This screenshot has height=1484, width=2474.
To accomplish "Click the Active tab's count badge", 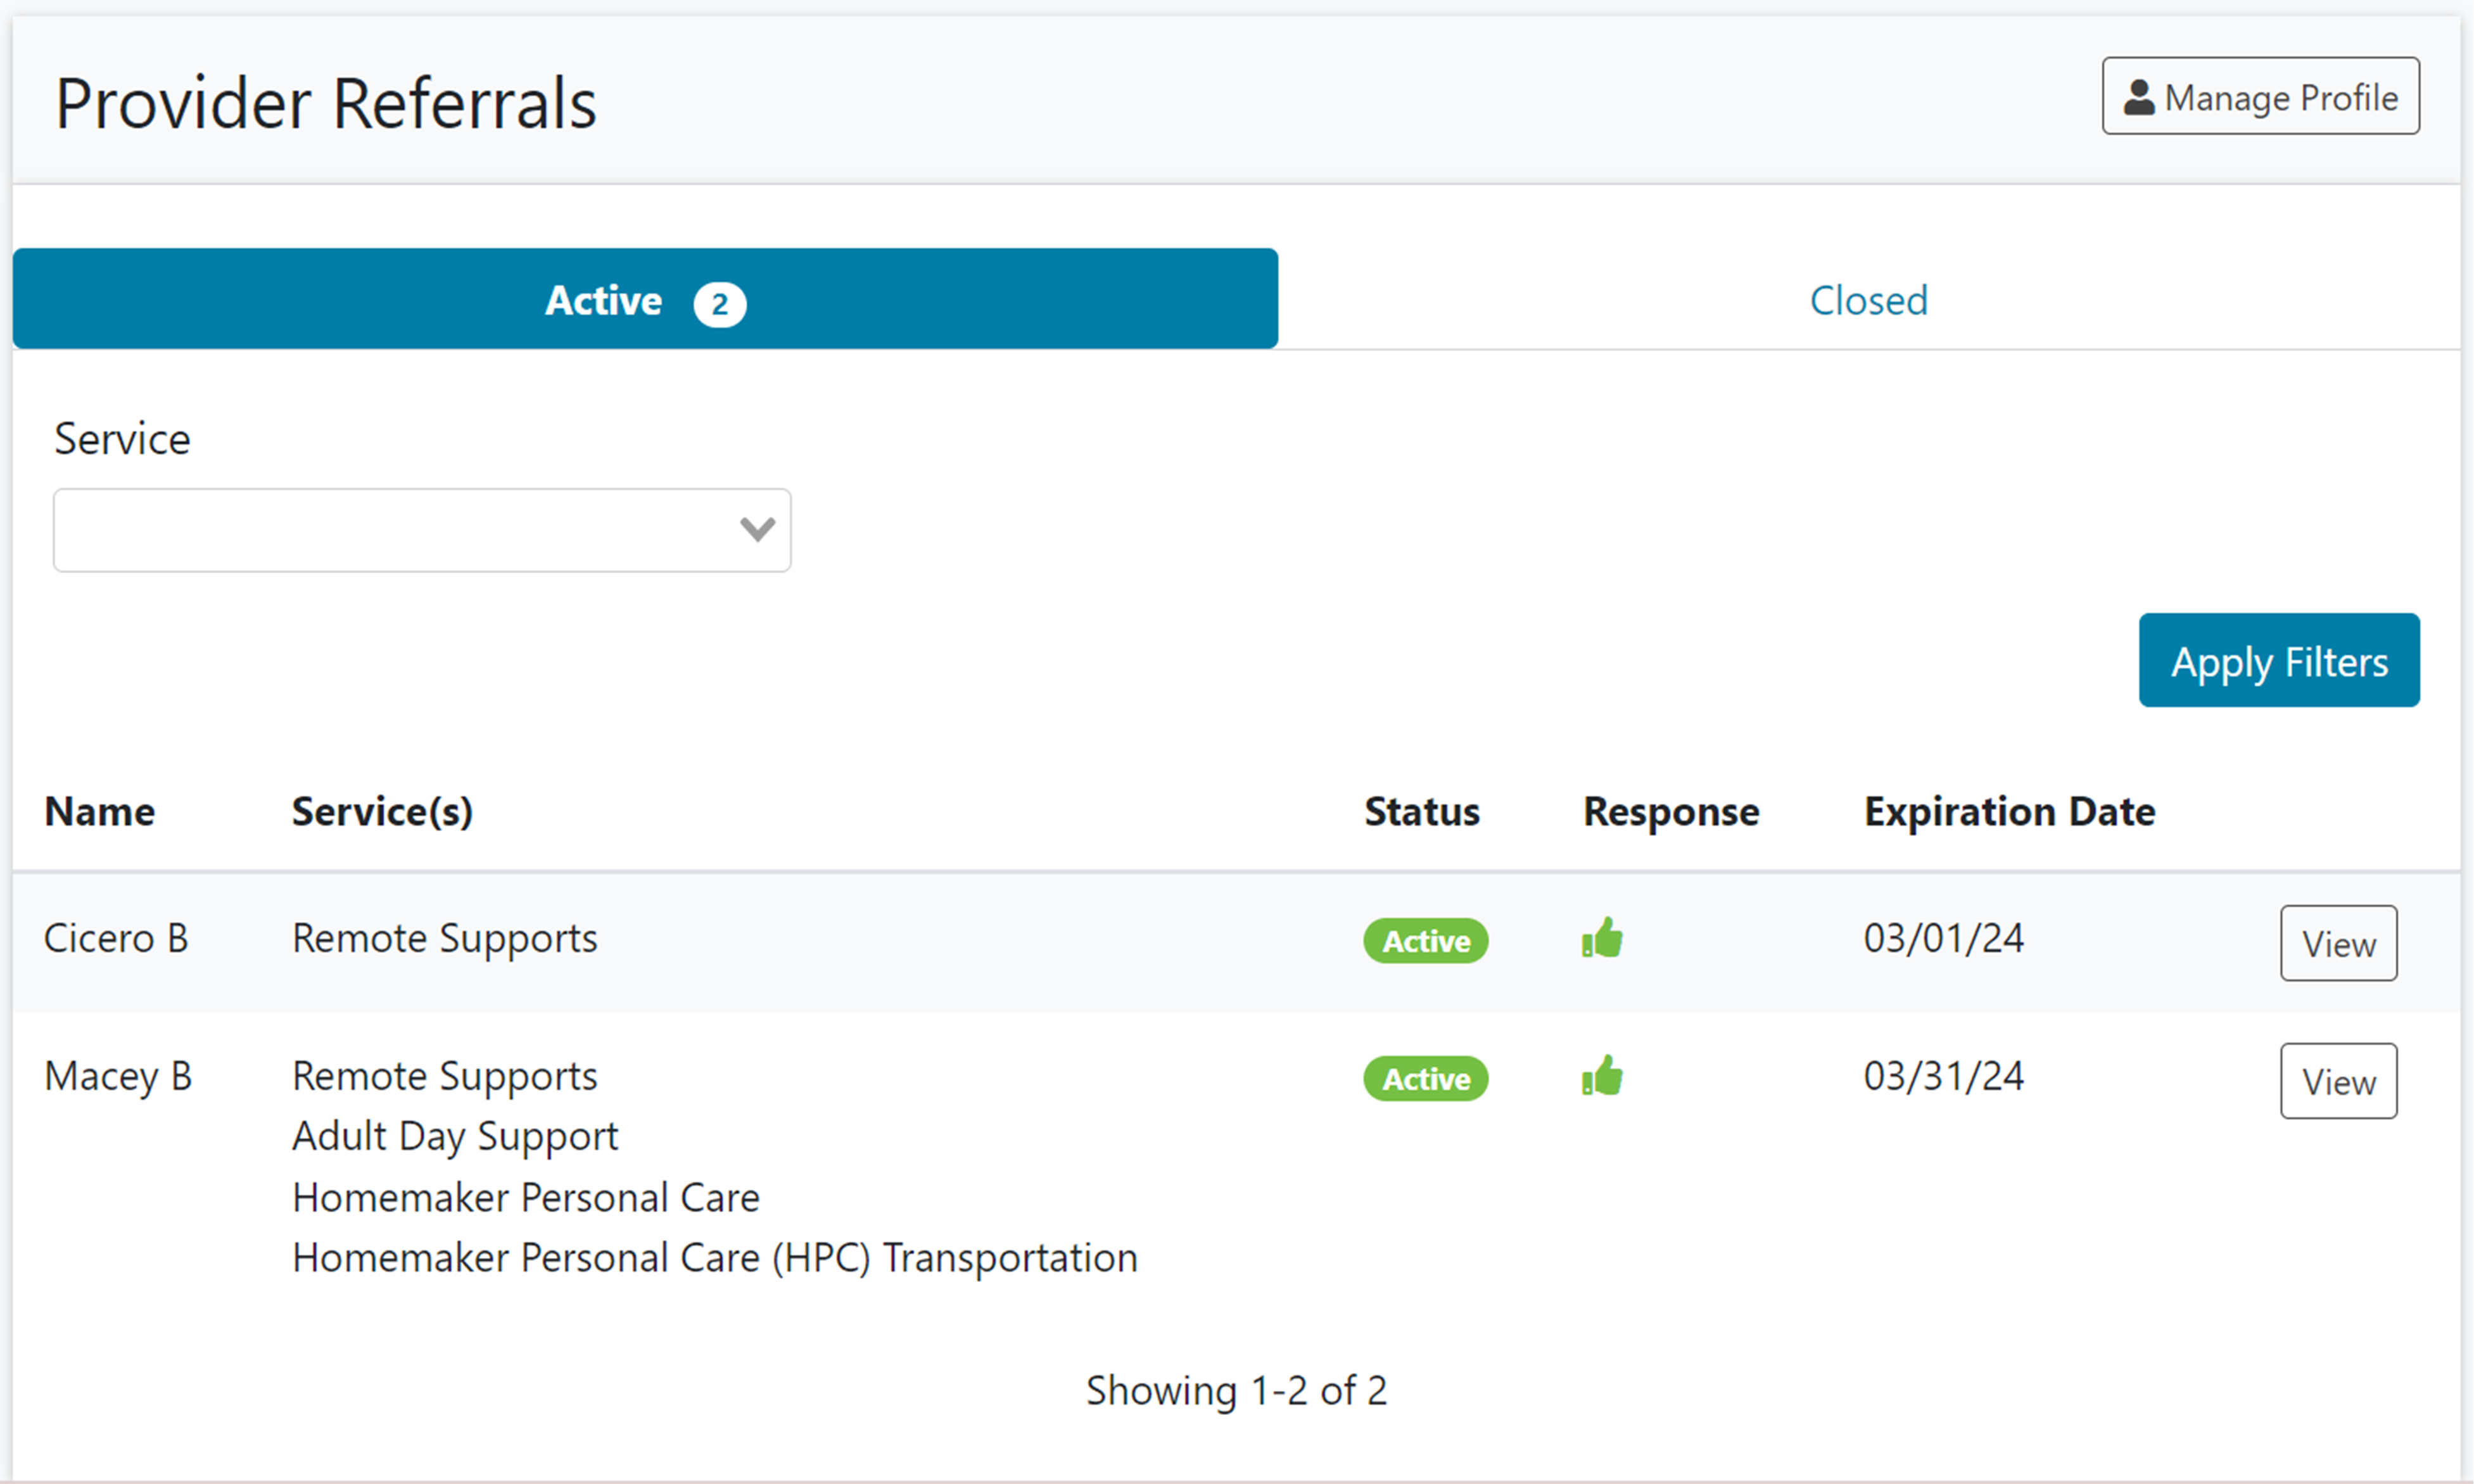I will [x=719, y=304].
